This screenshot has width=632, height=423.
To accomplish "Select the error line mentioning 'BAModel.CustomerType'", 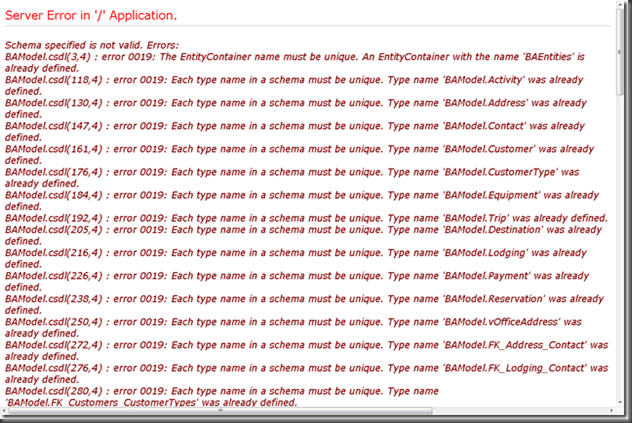I will (292, 177).
